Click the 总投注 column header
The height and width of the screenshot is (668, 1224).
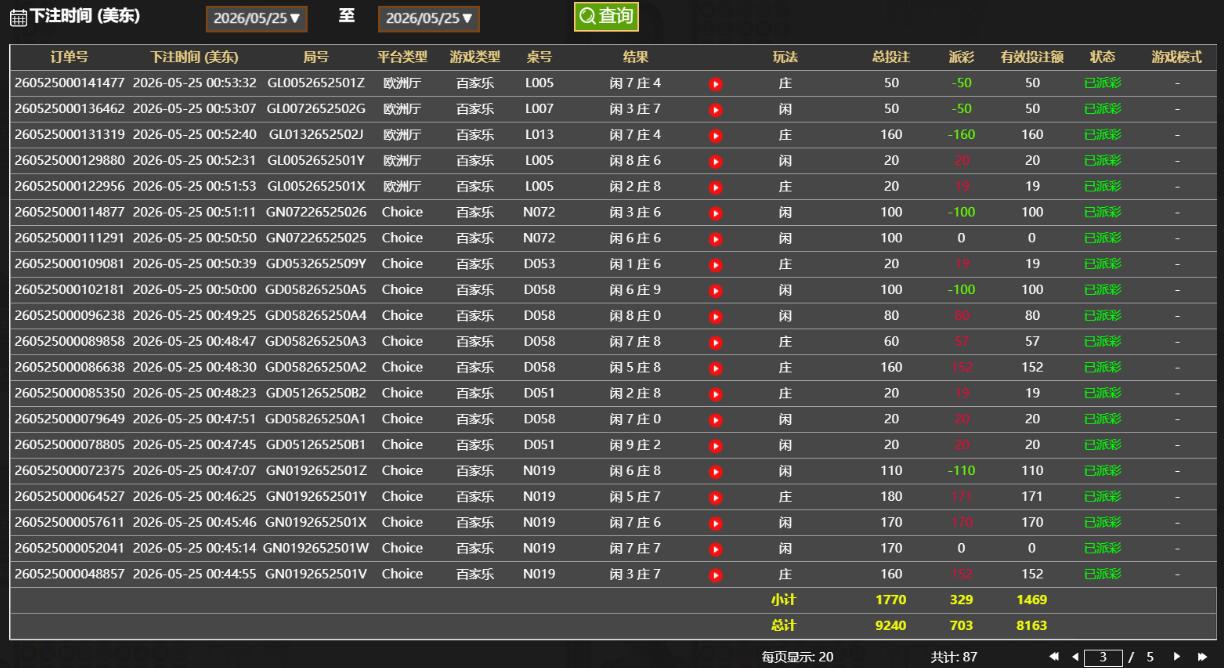[x=891, y=57]
